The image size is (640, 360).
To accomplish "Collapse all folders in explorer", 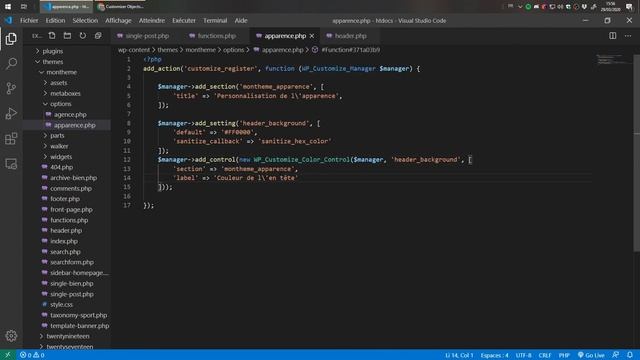I will point(98,36).
